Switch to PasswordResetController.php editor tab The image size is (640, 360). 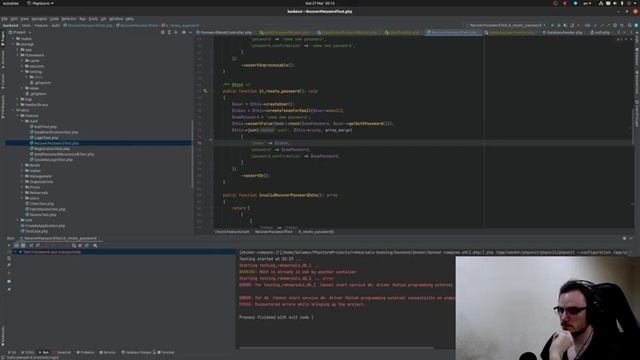[226, 32]
